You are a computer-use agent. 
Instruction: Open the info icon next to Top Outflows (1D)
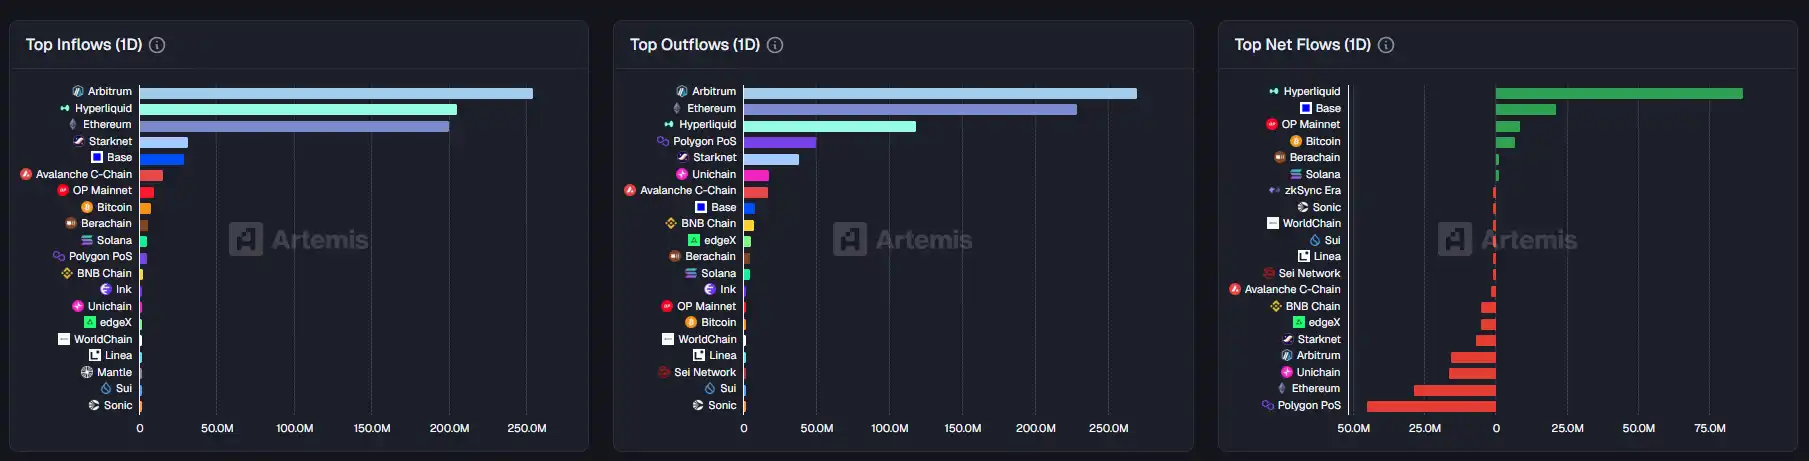pos(775,45)
